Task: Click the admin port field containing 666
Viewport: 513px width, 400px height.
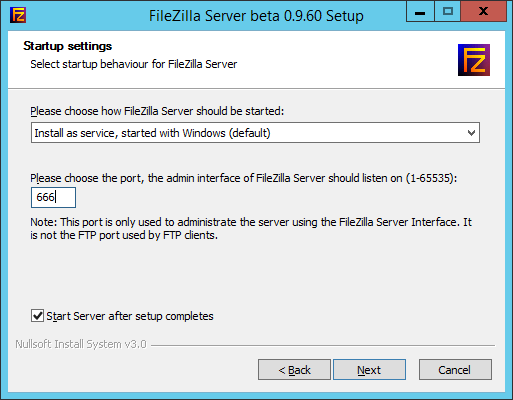Action: [53, 197]
